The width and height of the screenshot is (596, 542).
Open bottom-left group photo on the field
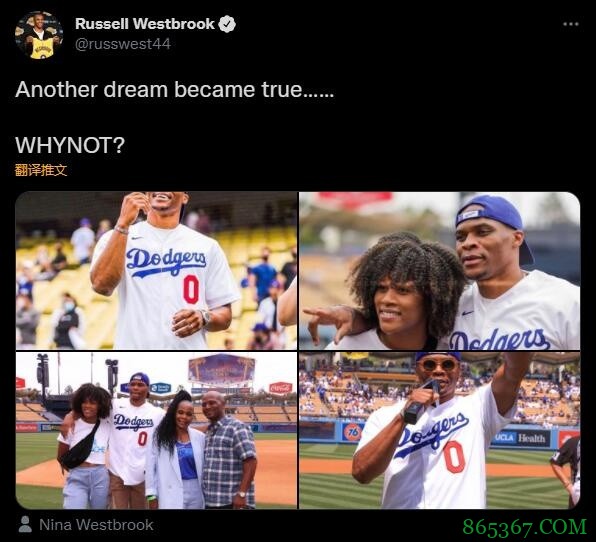point(156,430)
